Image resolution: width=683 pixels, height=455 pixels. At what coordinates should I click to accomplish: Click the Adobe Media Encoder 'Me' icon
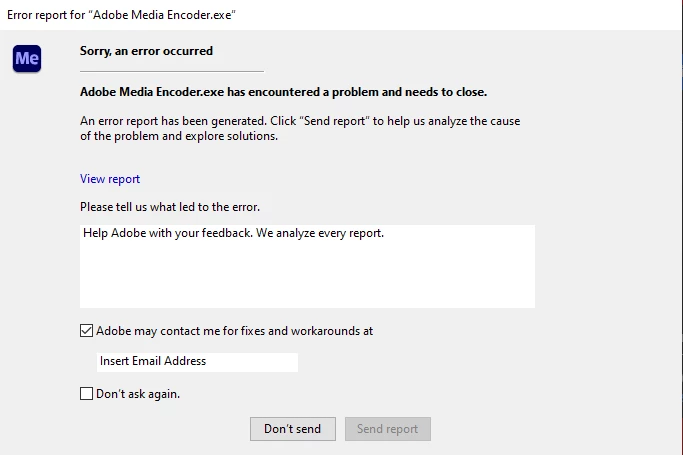[27, 58]
